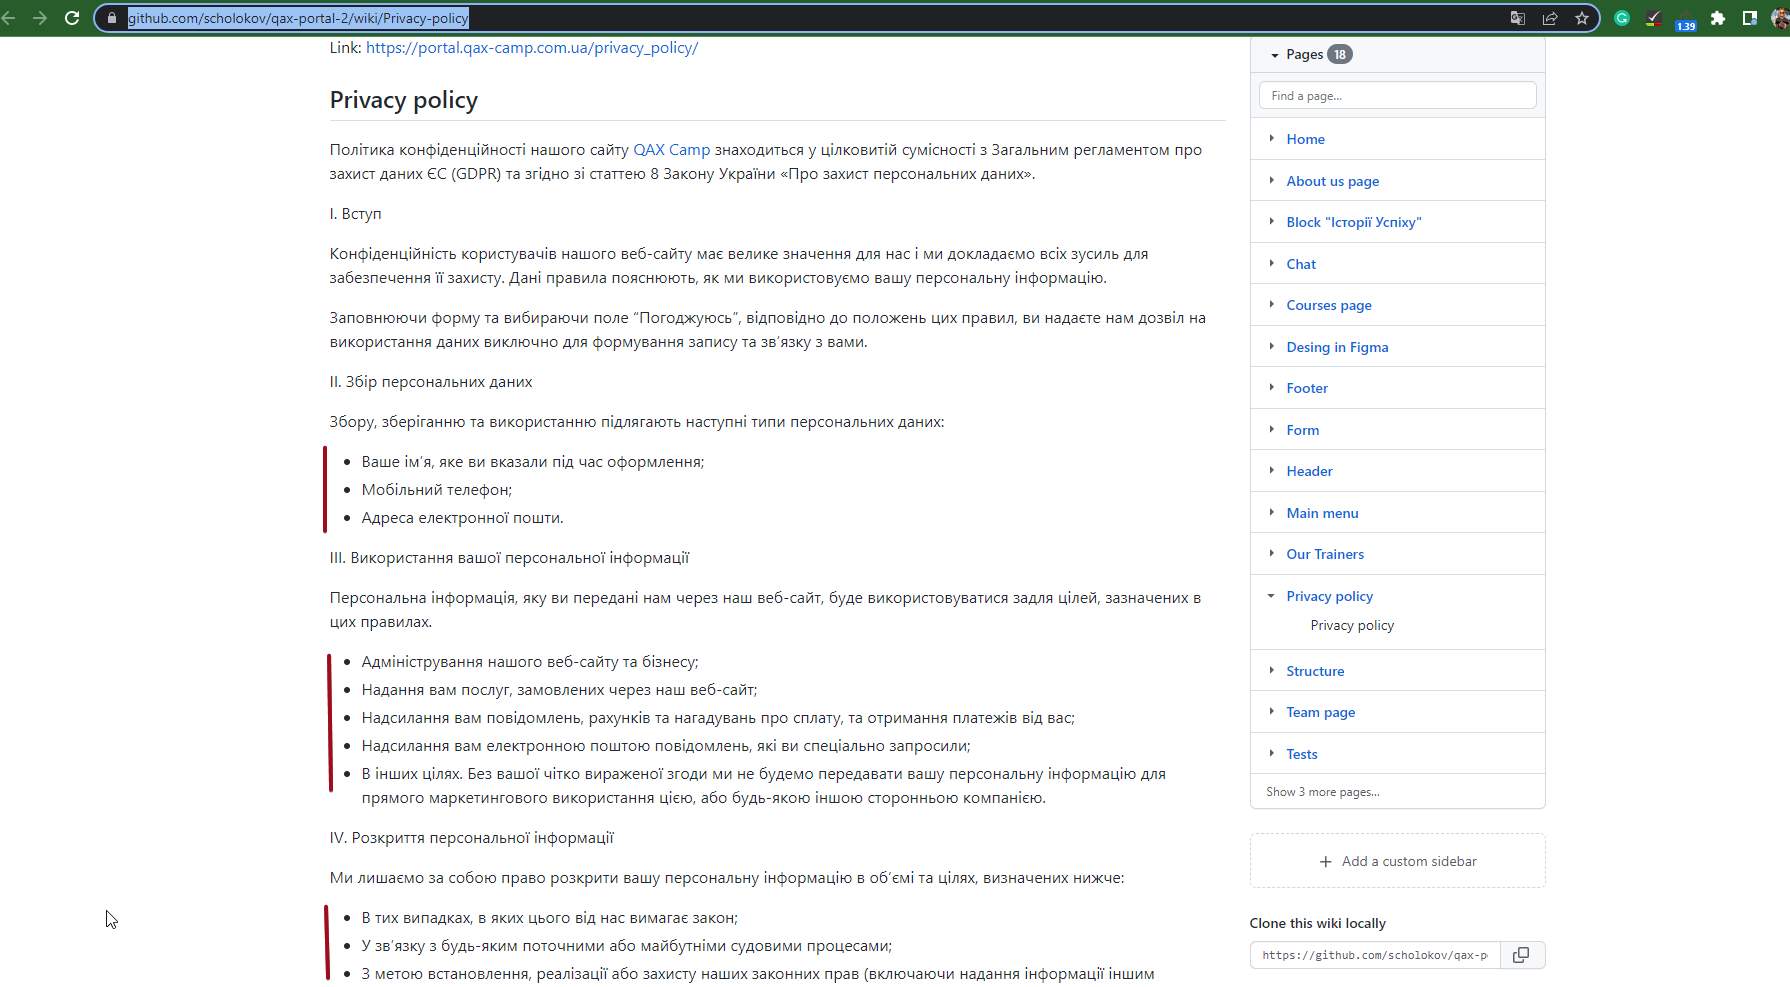Open the Home wiki page
This screenshot has width=1790, height=987.
[x=1305, y=139]
